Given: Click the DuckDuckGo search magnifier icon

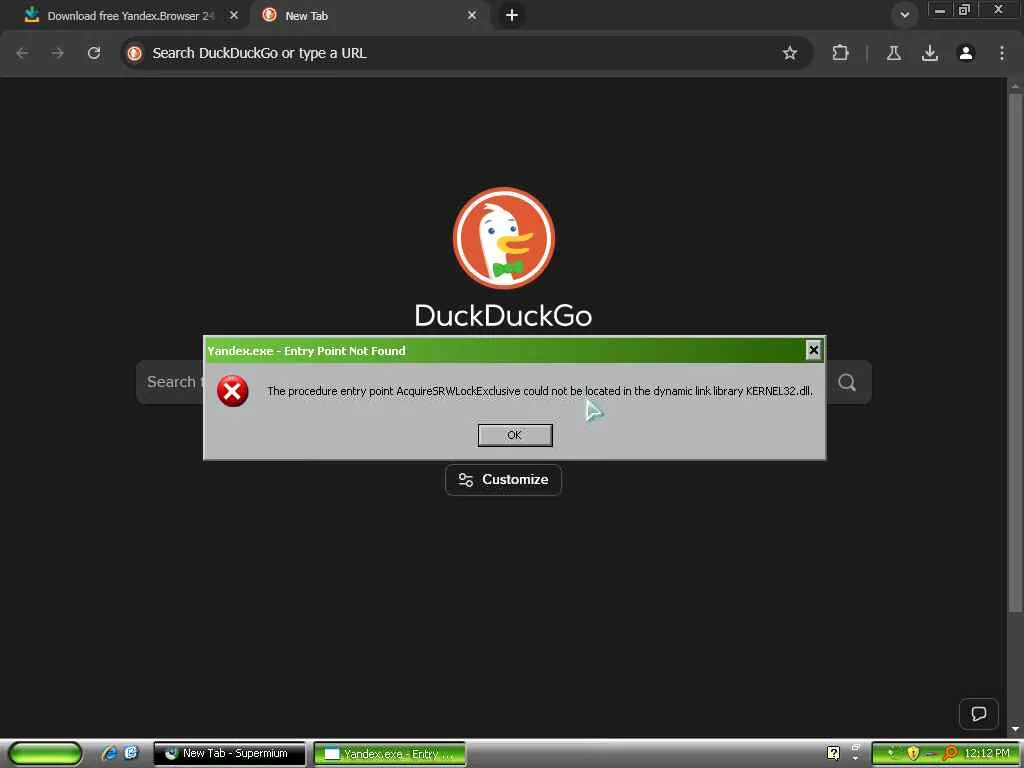Looking at the screenshot, I should (x=847, y=382).
